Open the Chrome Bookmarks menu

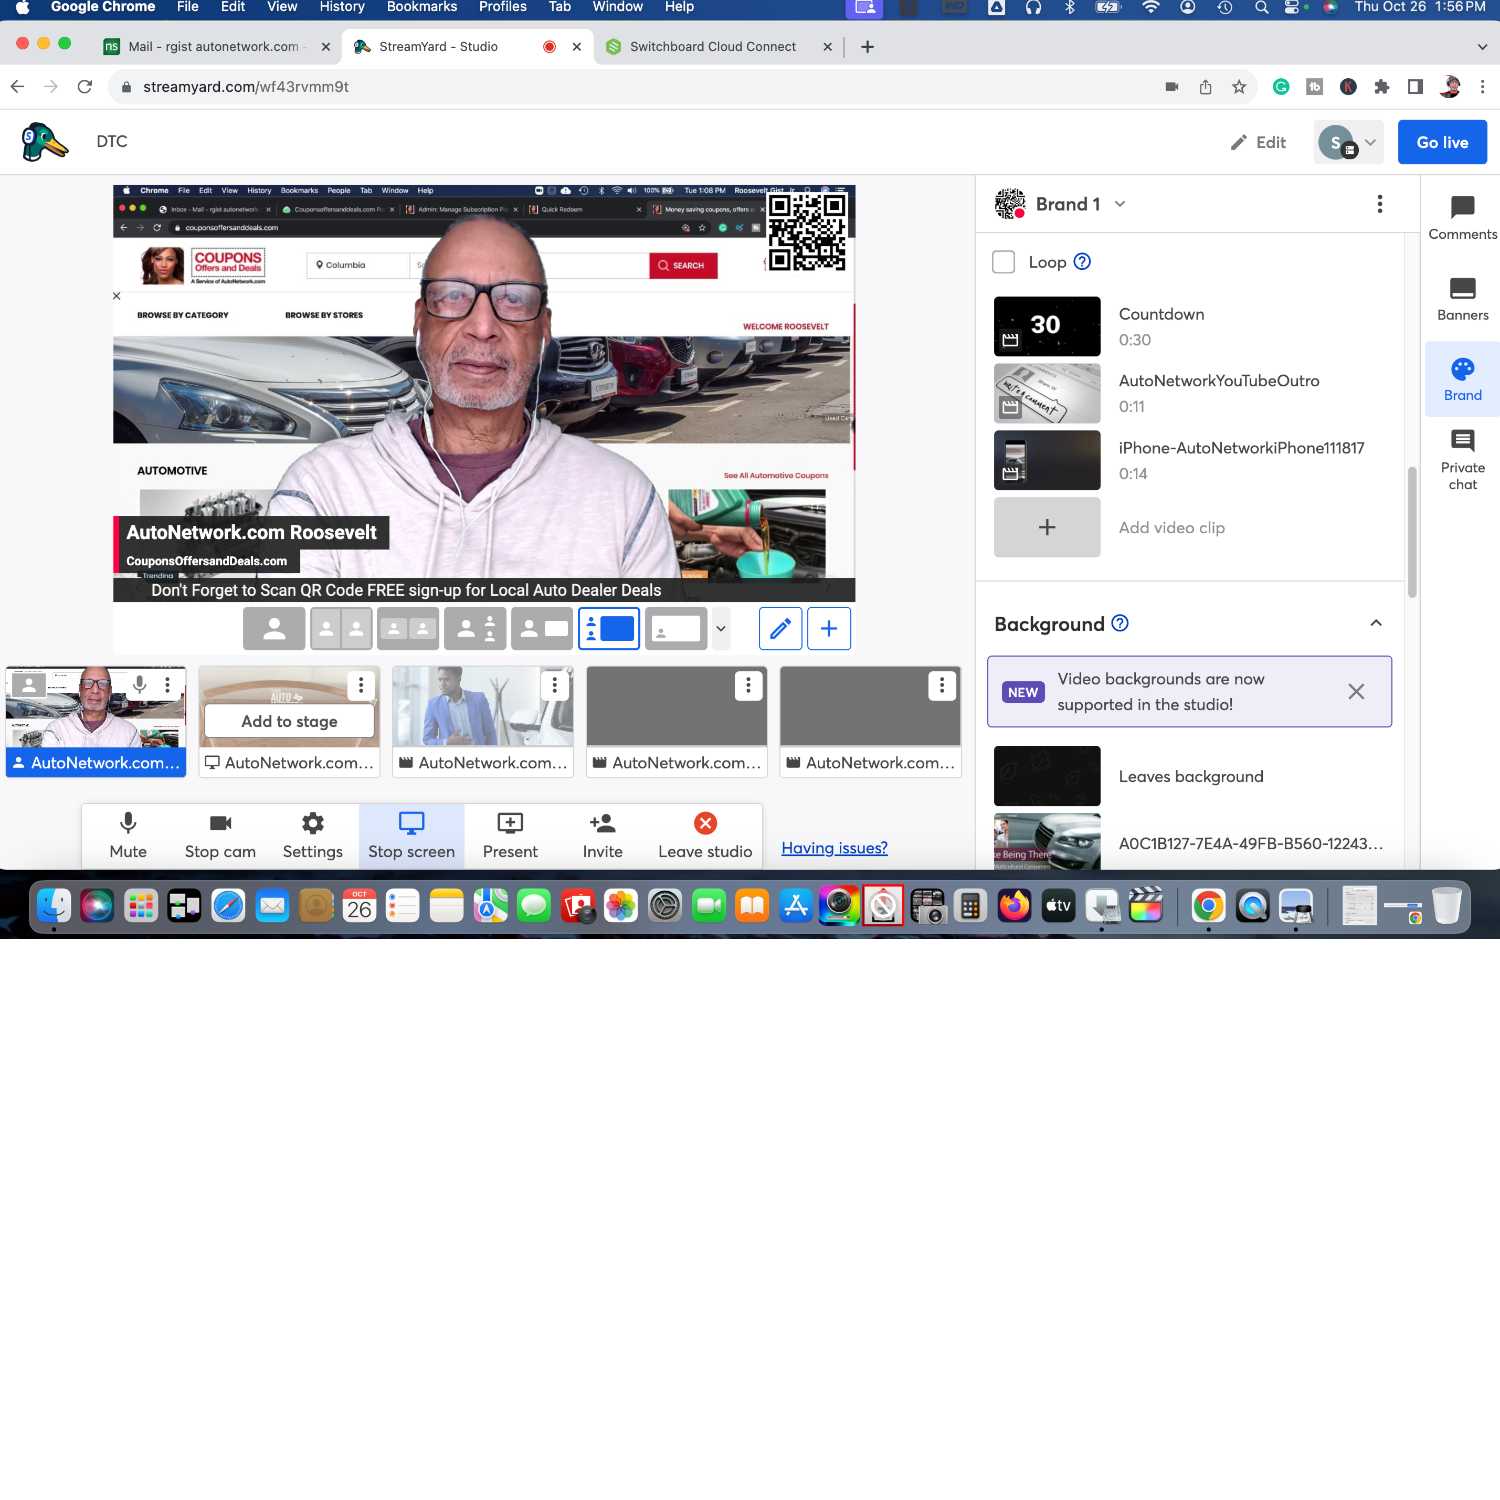tap(422, 7)
